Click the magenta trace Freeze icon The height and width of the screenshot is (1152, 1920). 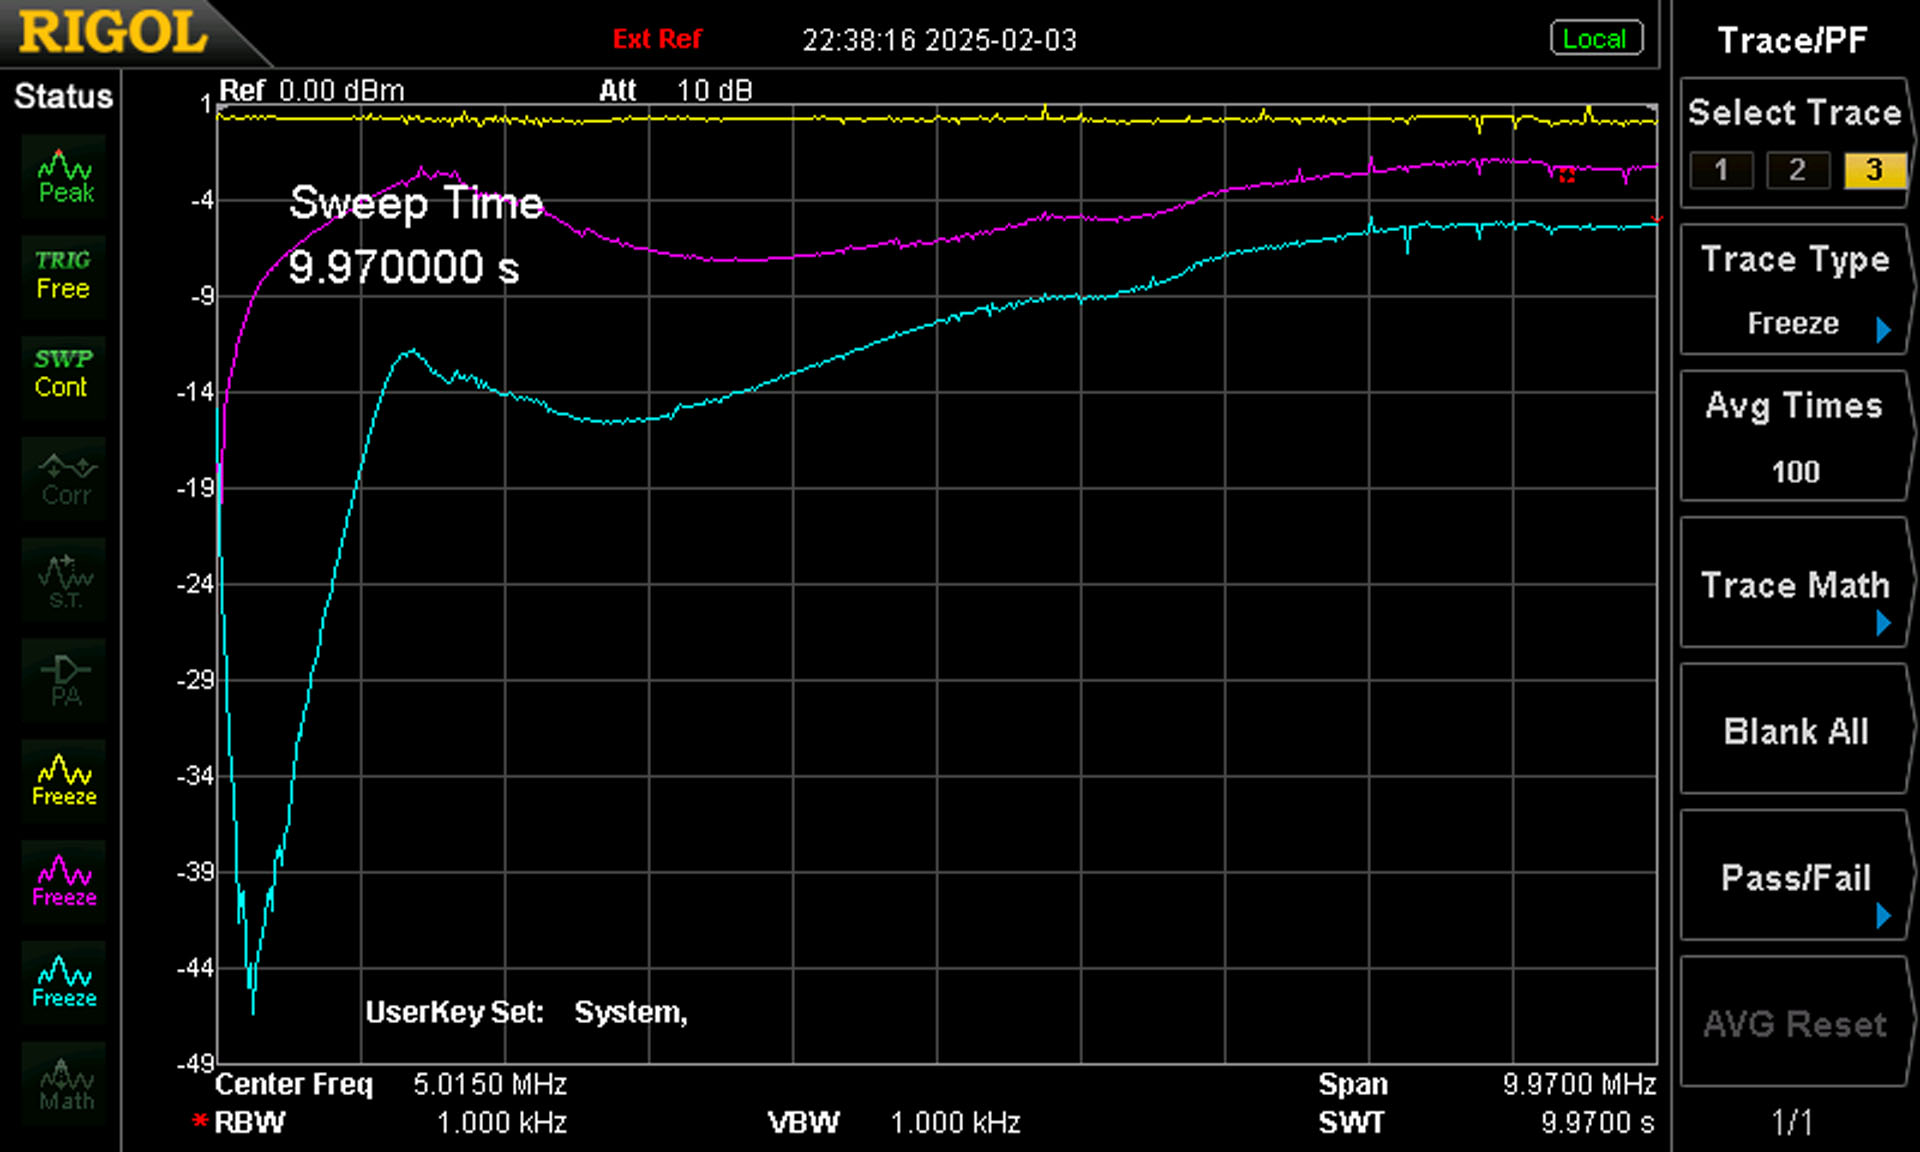[64, 882]
